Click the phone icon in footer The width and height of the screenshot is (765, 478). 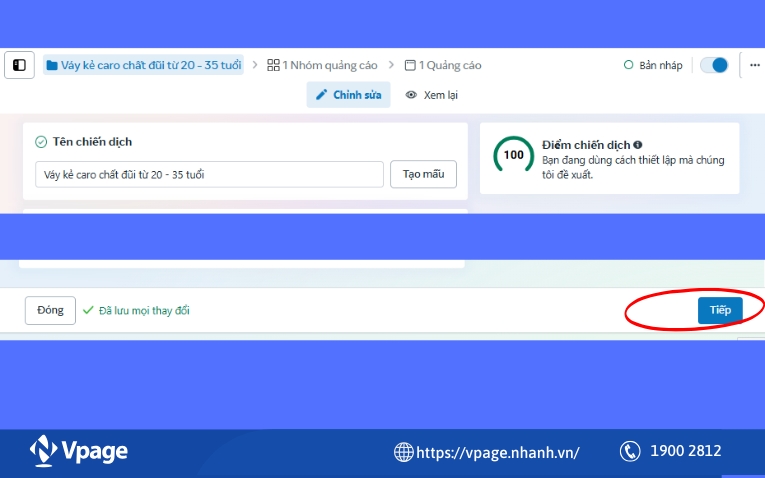point(630,451)
